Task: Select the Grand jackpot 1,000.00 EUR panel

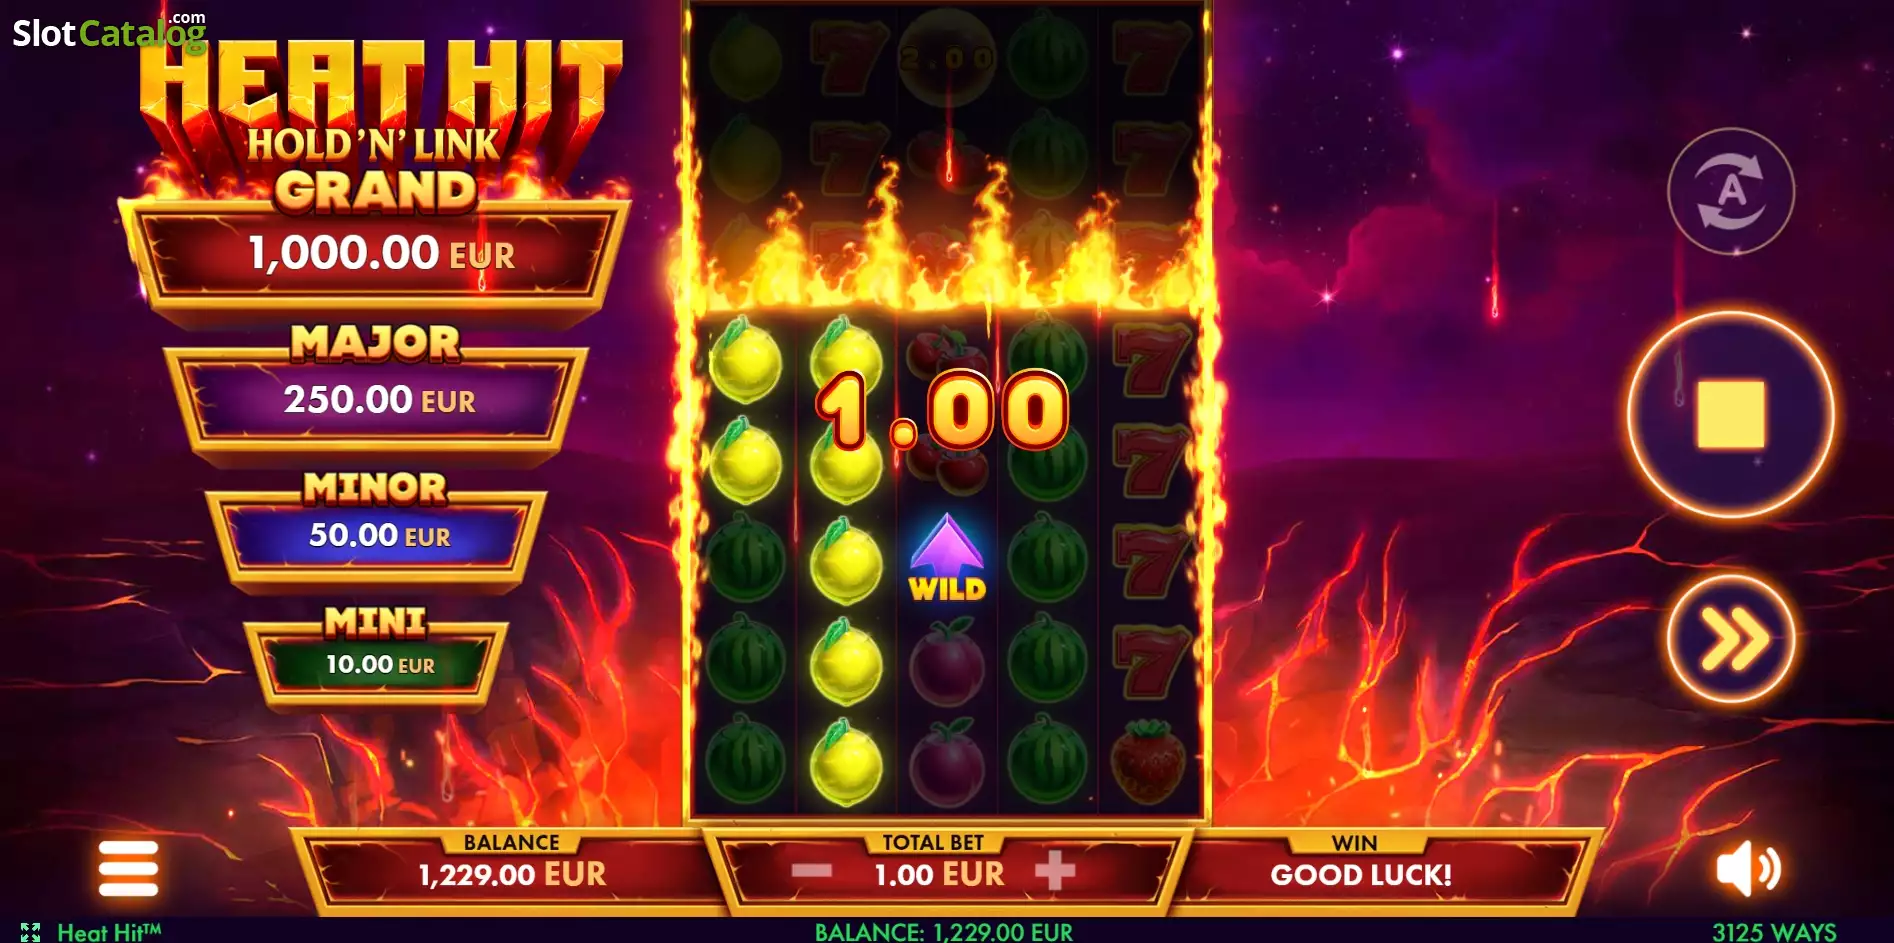Action: (375, 253)
